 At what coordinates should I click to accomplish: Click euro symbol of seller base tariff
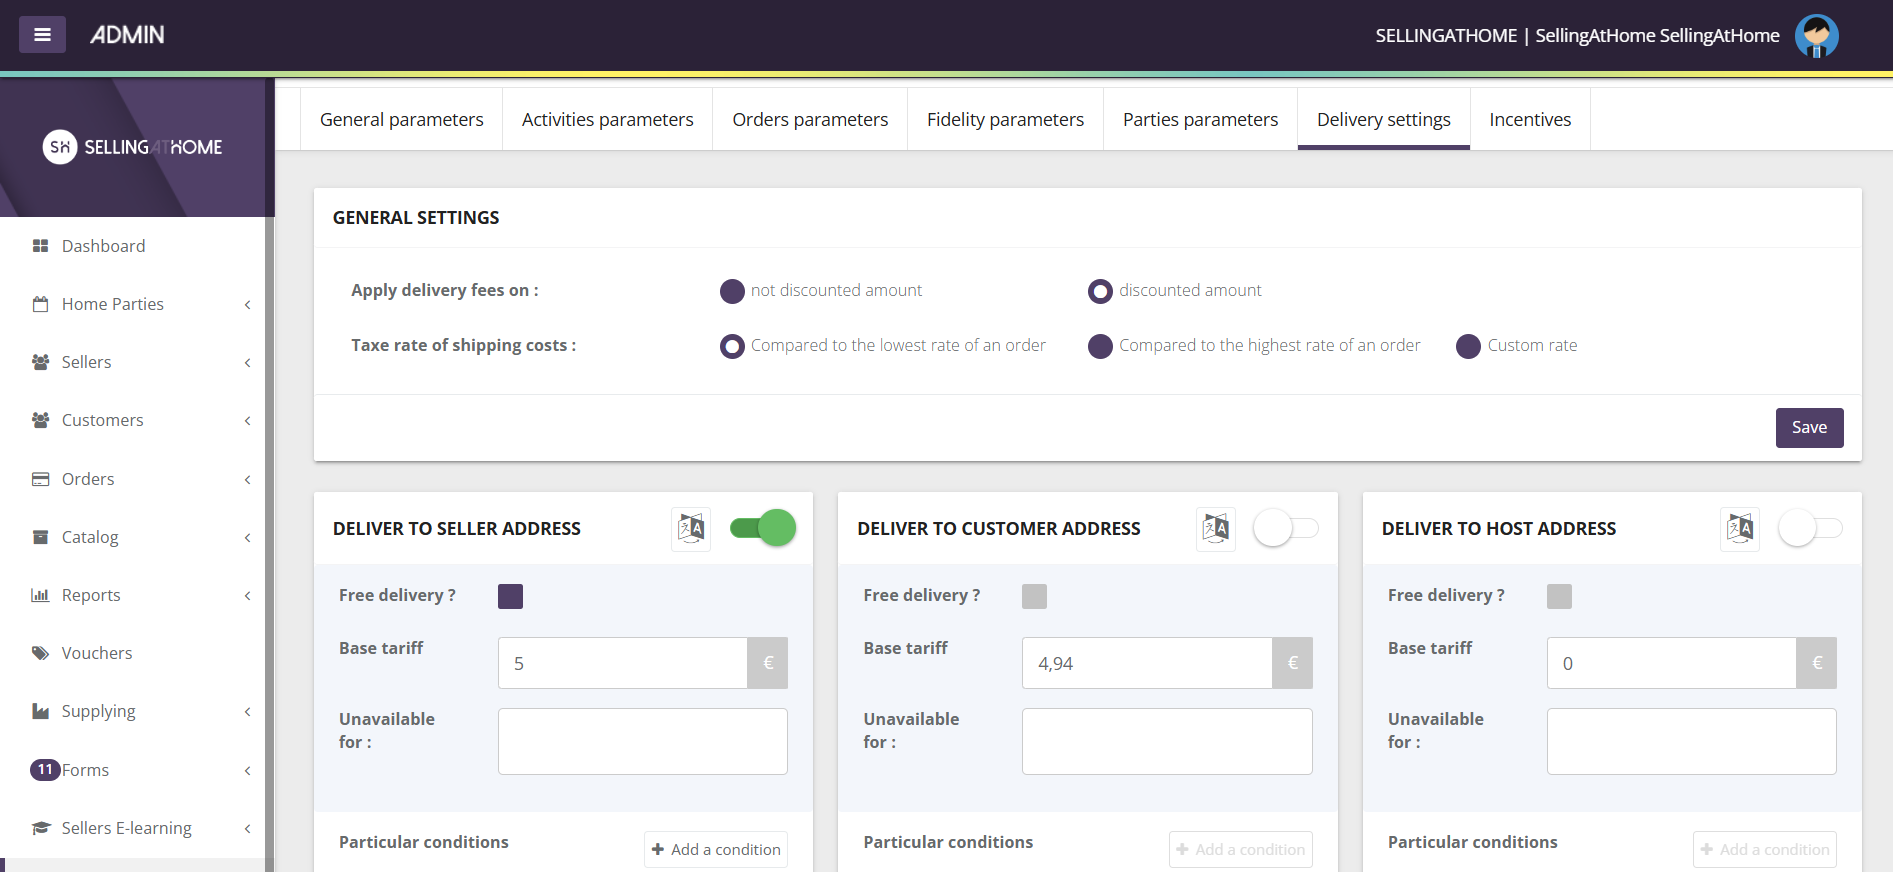(768, 663)
